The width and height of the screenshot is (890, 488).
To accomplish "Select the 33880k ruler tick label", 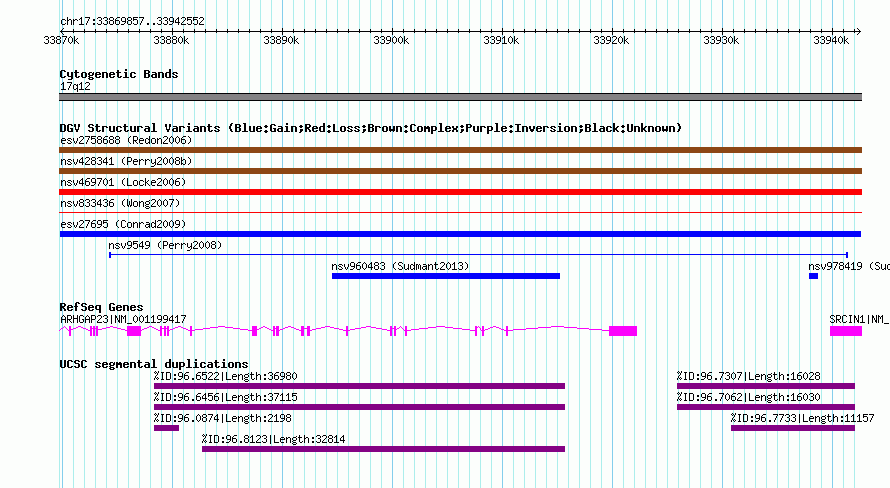I will tap(171, 40).
